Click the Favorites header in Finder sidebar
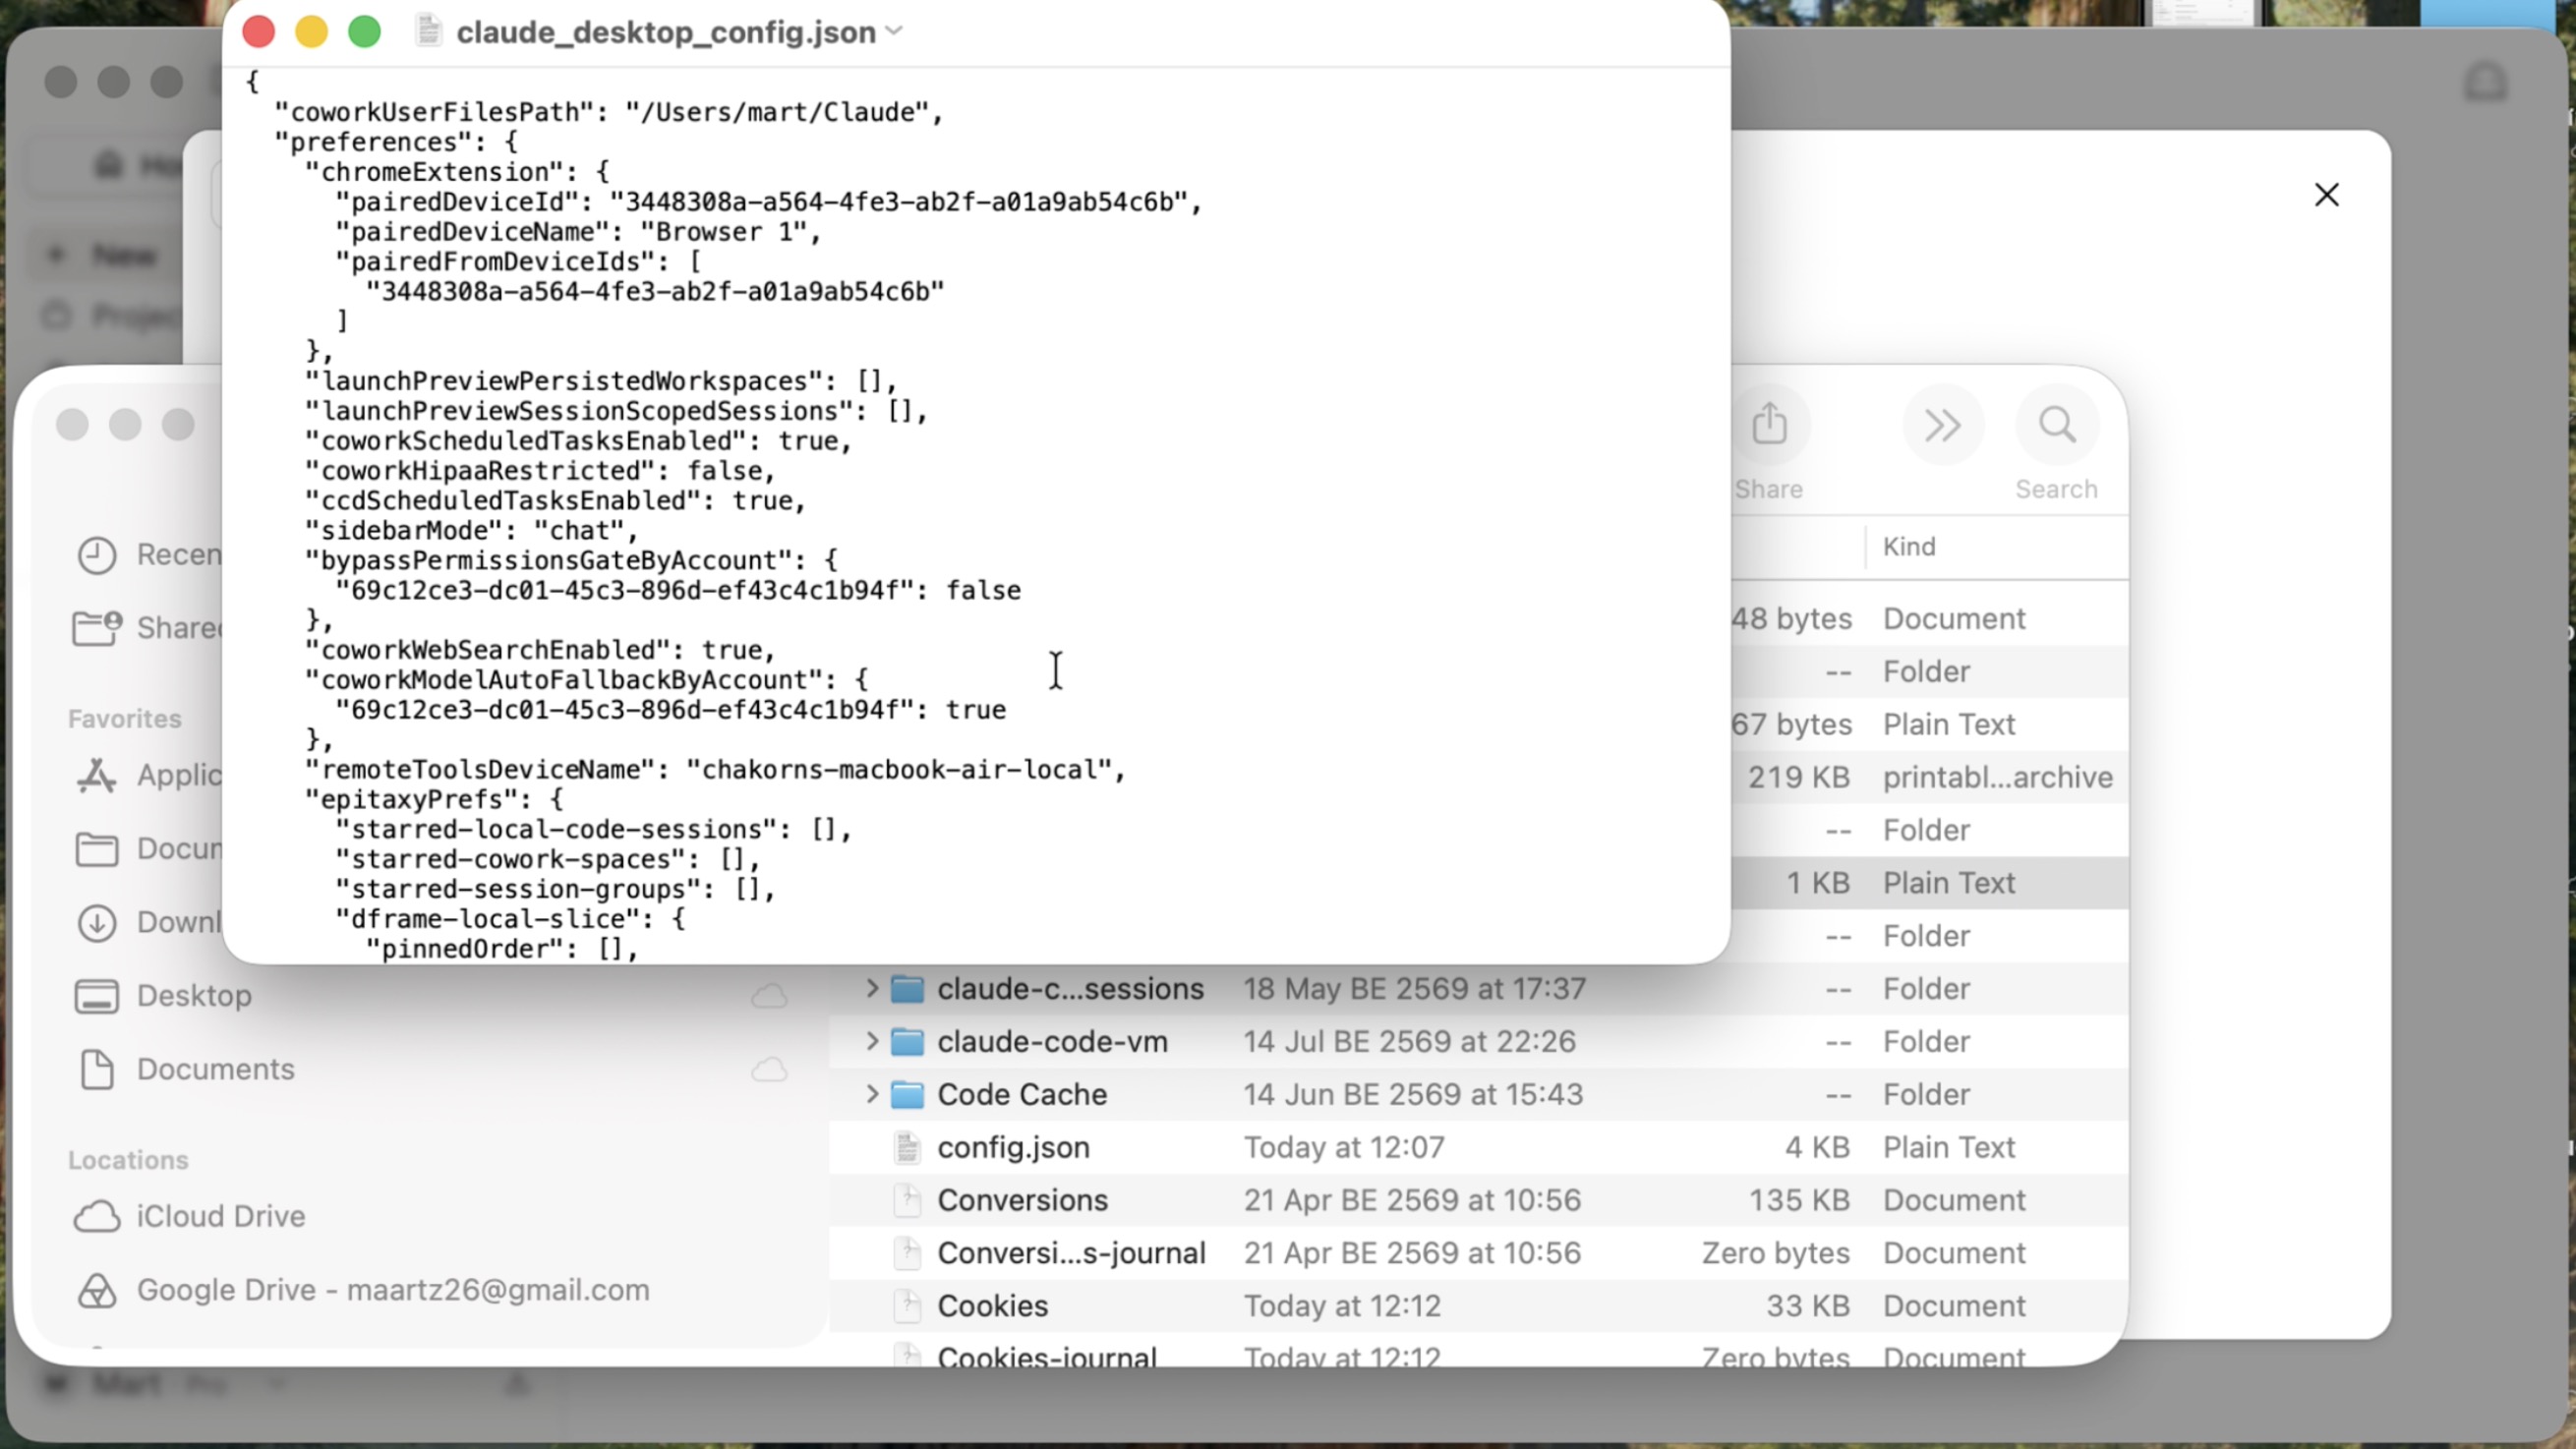The height and width of the screenshot is (1449, 2576). pyautogui.click(x=125, y=718)
